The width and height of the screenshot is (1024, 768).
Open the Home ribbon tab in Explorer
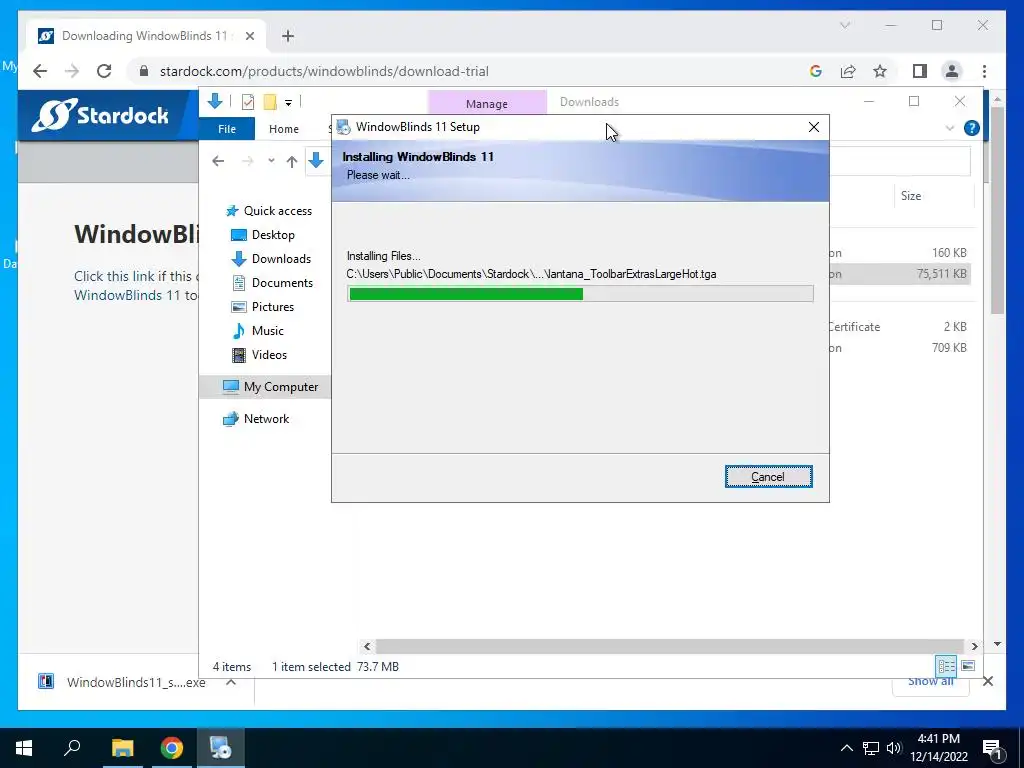click(283, 129)
